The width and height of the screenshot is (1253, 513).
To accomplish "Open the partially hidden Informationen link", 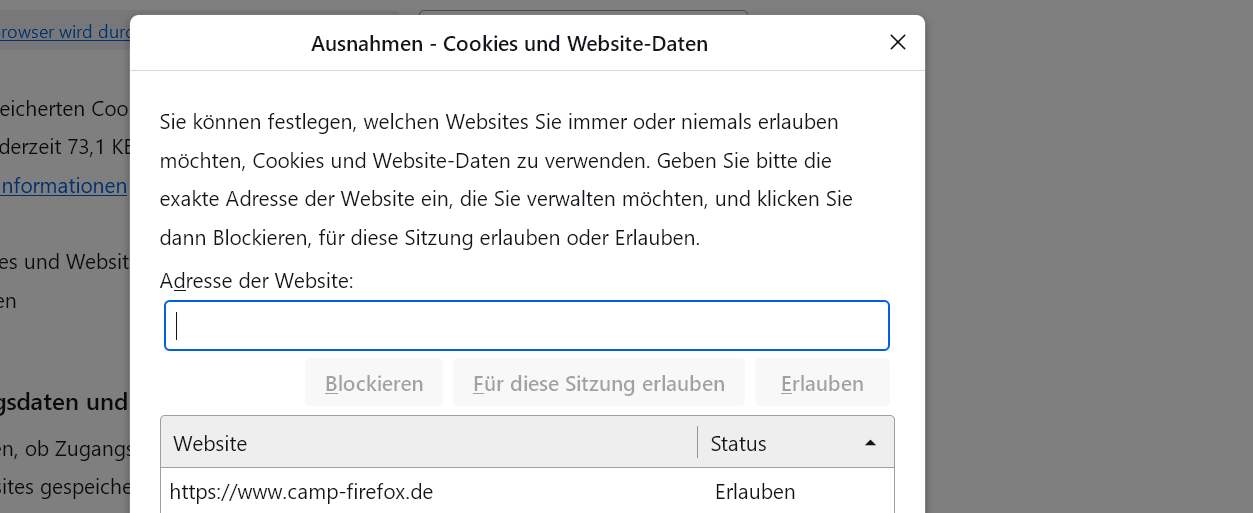I will tap(64, 185).
